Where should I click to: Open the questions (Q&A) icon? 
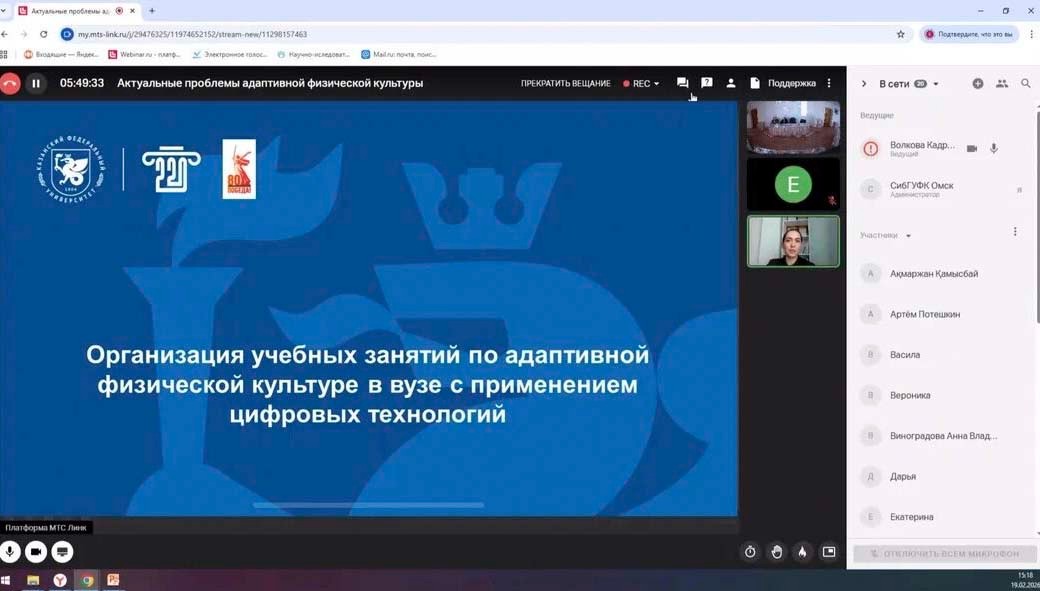tap(707, 83)
